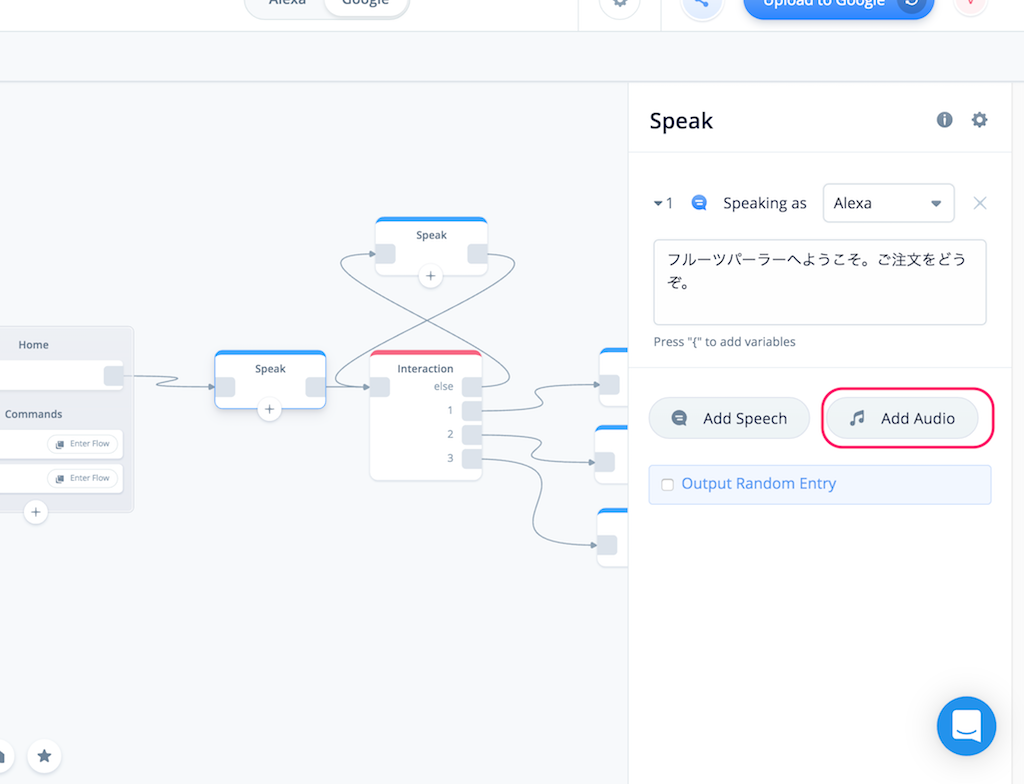This screenshot has height=784, width=1024.
Task: Click into the Japanese speech text area
Action: [820, 282]
